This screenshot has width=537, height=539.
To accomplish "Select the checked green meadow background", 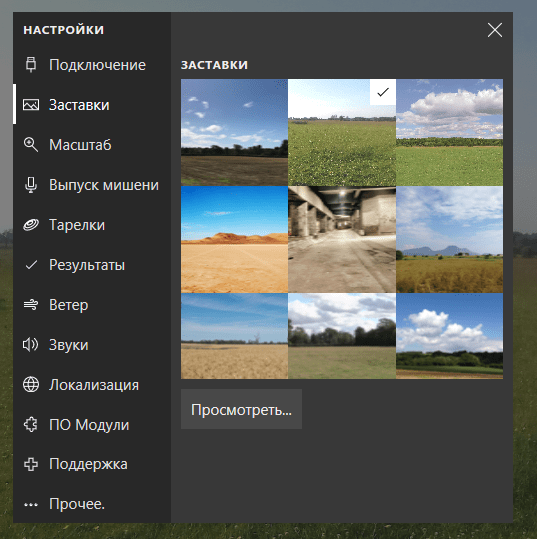I will [342, 132].
